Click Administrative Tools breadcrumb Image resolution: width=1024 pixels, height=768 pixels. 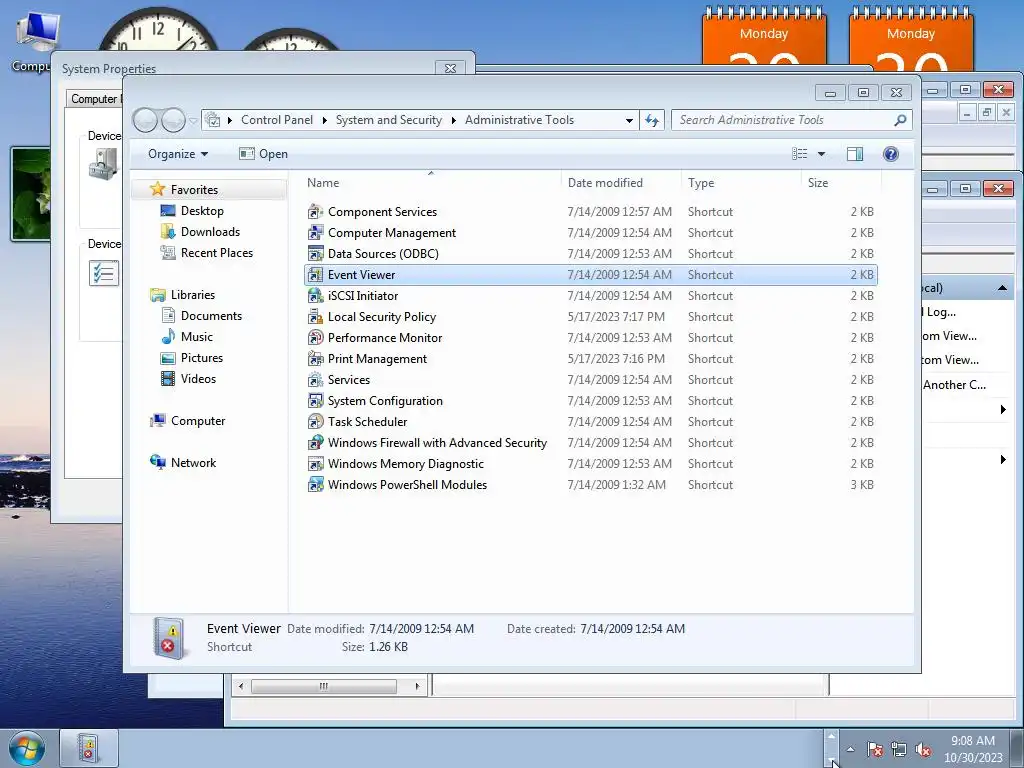[519, 120]
